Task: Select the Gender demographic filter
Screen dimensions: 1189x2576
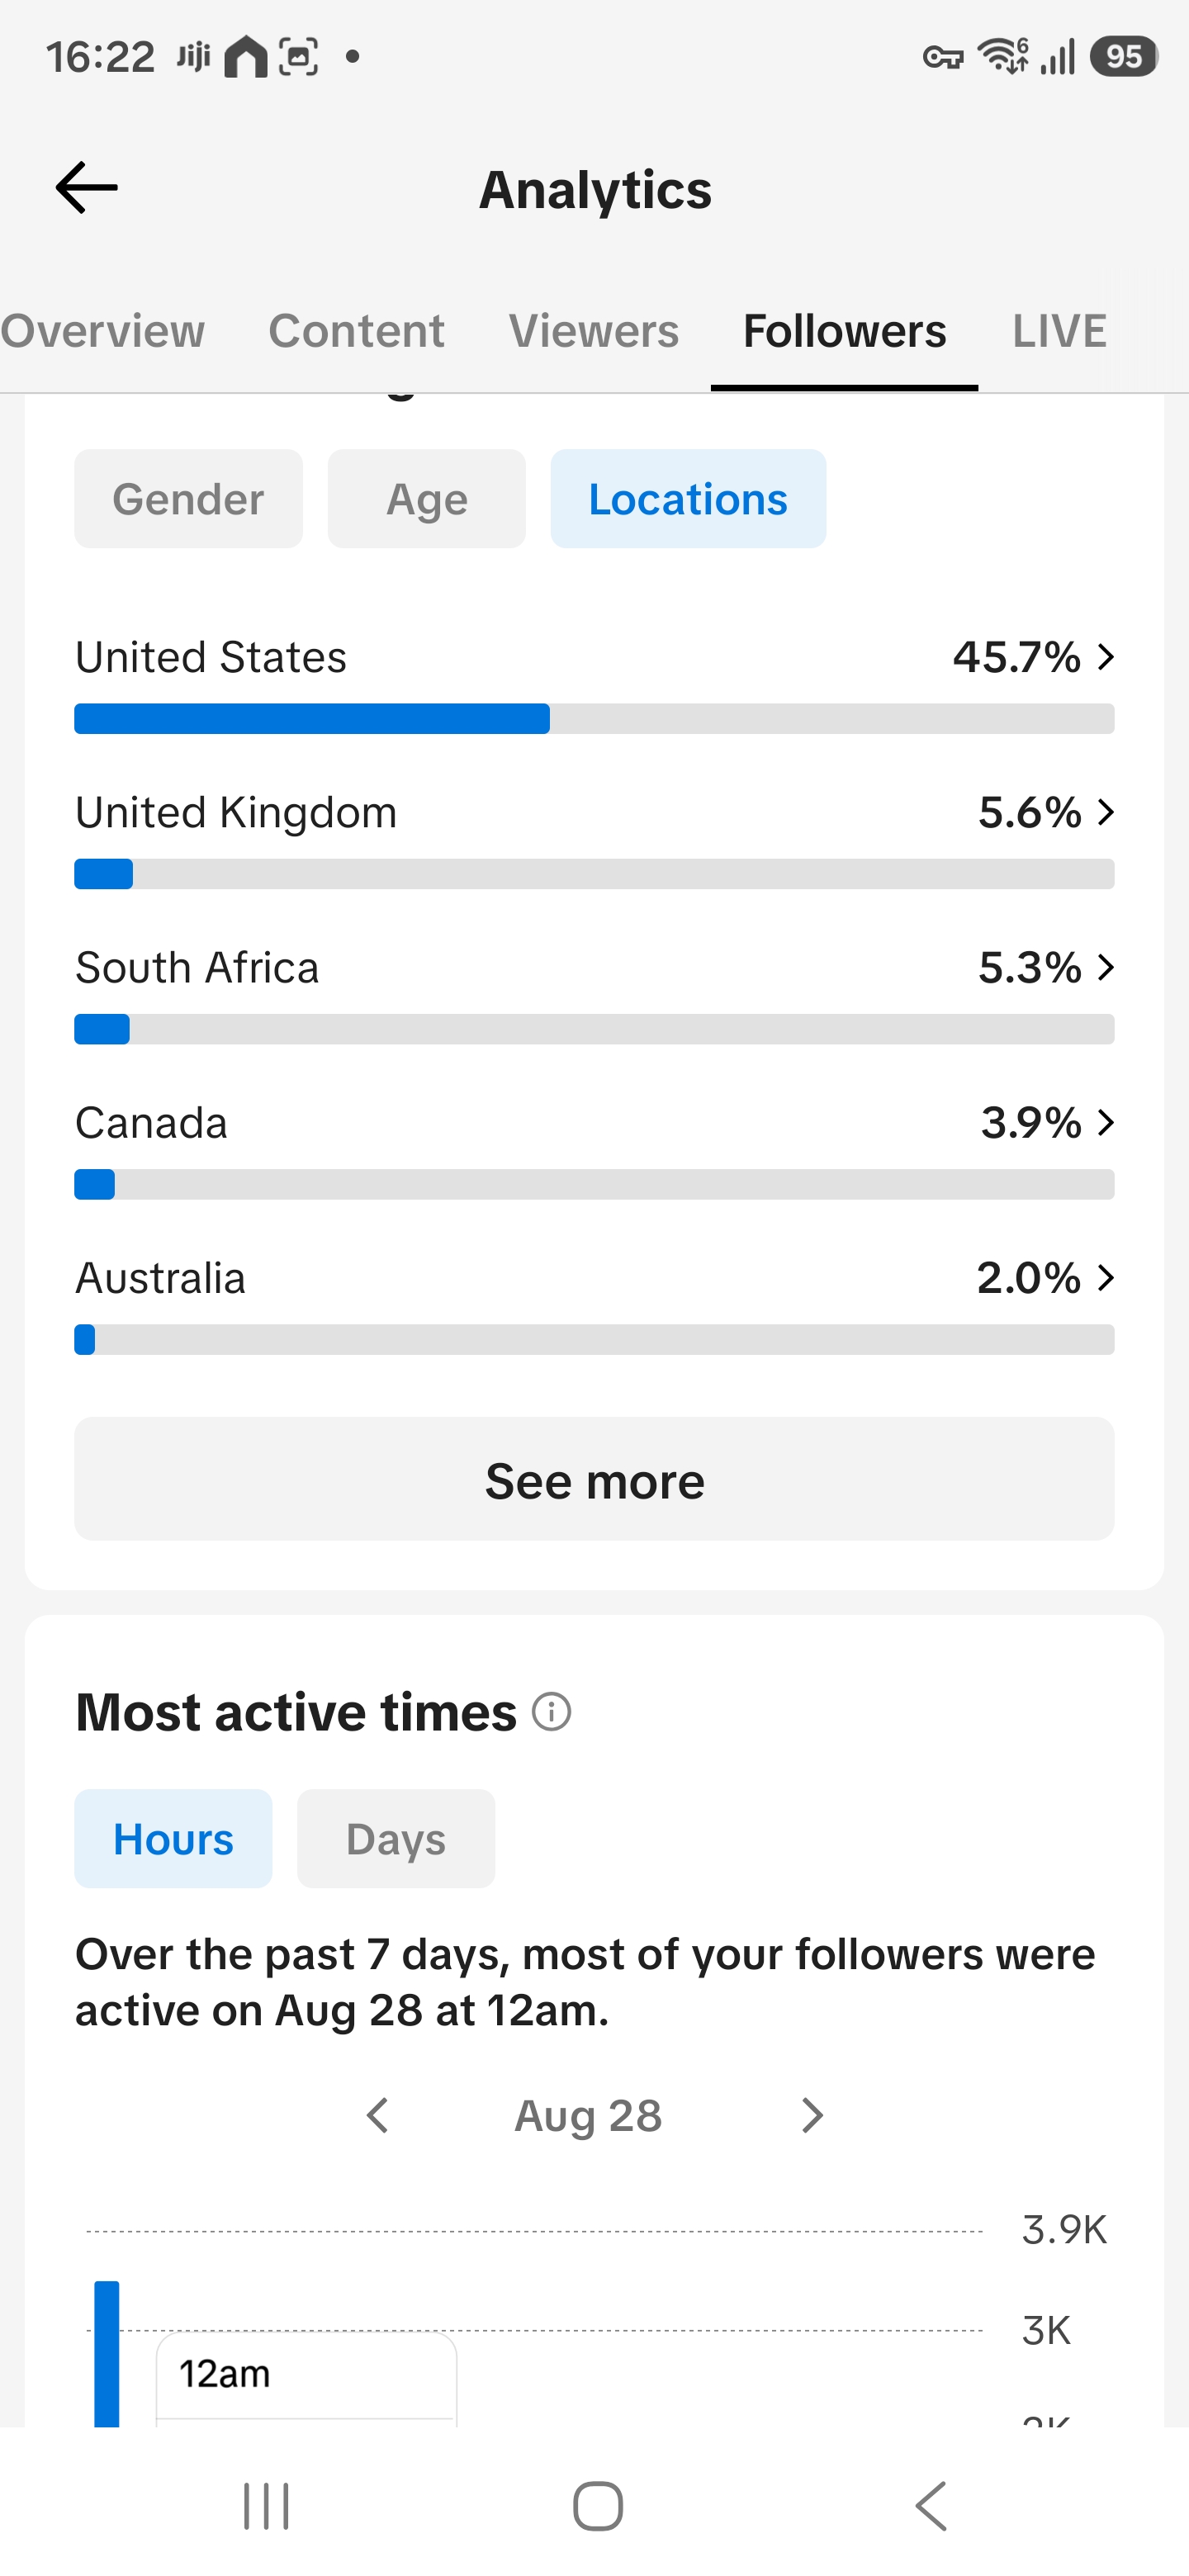Action: [188, 498]
